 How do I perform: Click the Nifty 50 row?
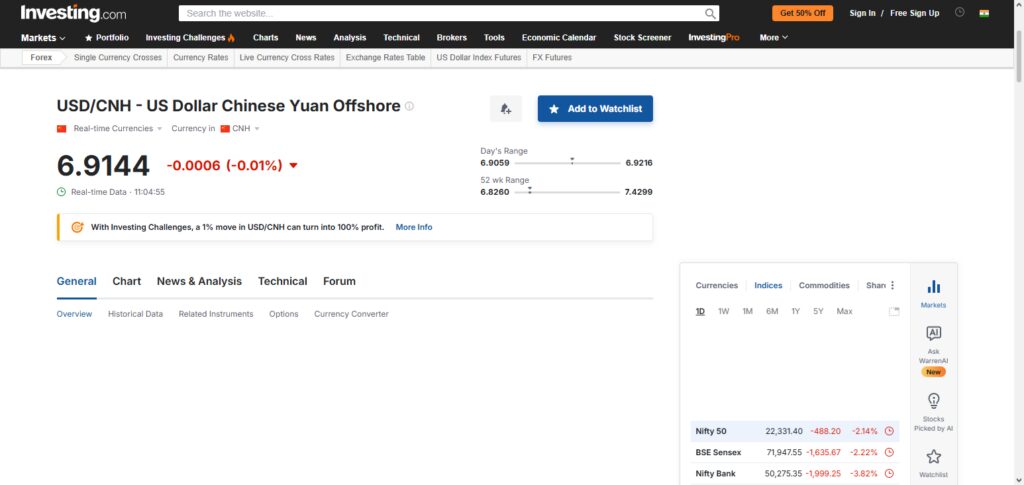[x=795, y=431]
